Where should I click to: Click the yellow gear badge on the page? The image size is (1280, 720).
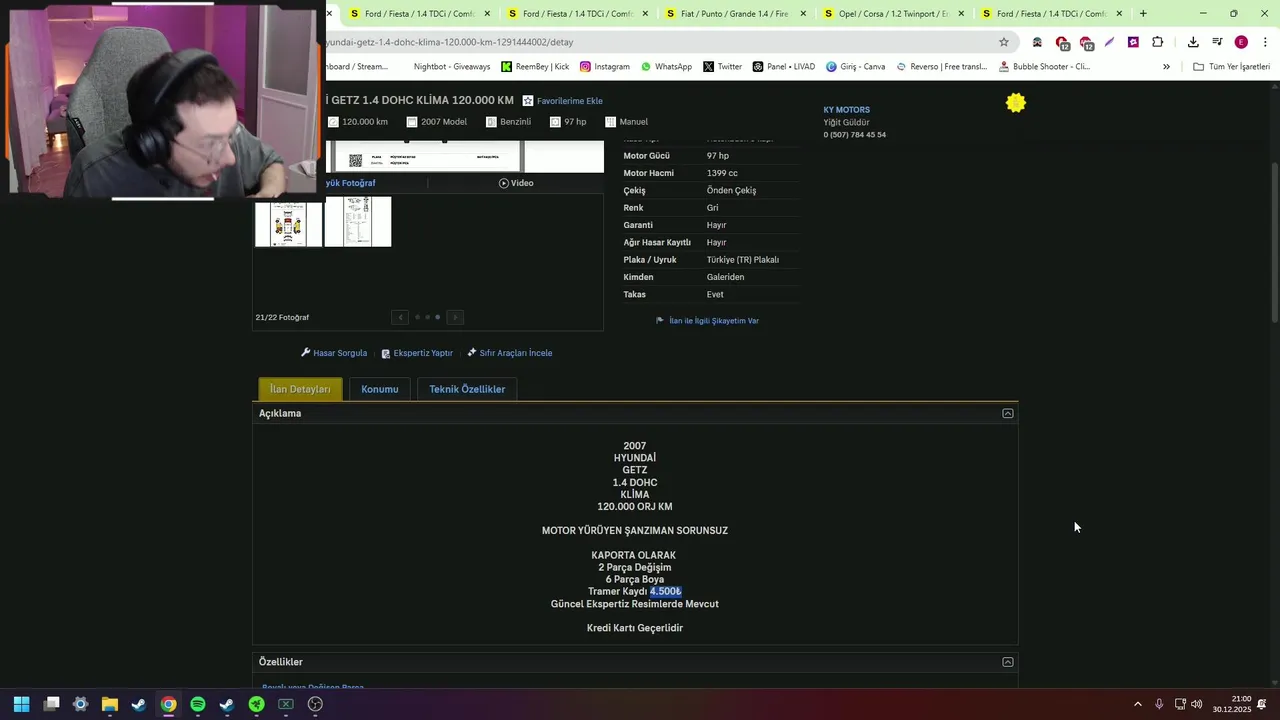tap(1016, 102)
